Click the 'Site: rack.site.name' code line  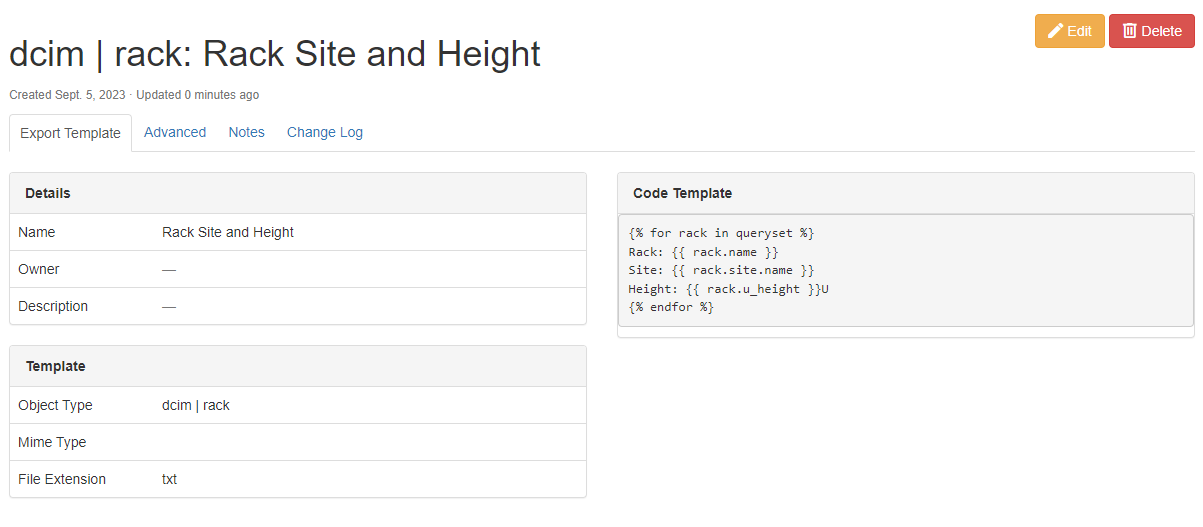(721, 270)
